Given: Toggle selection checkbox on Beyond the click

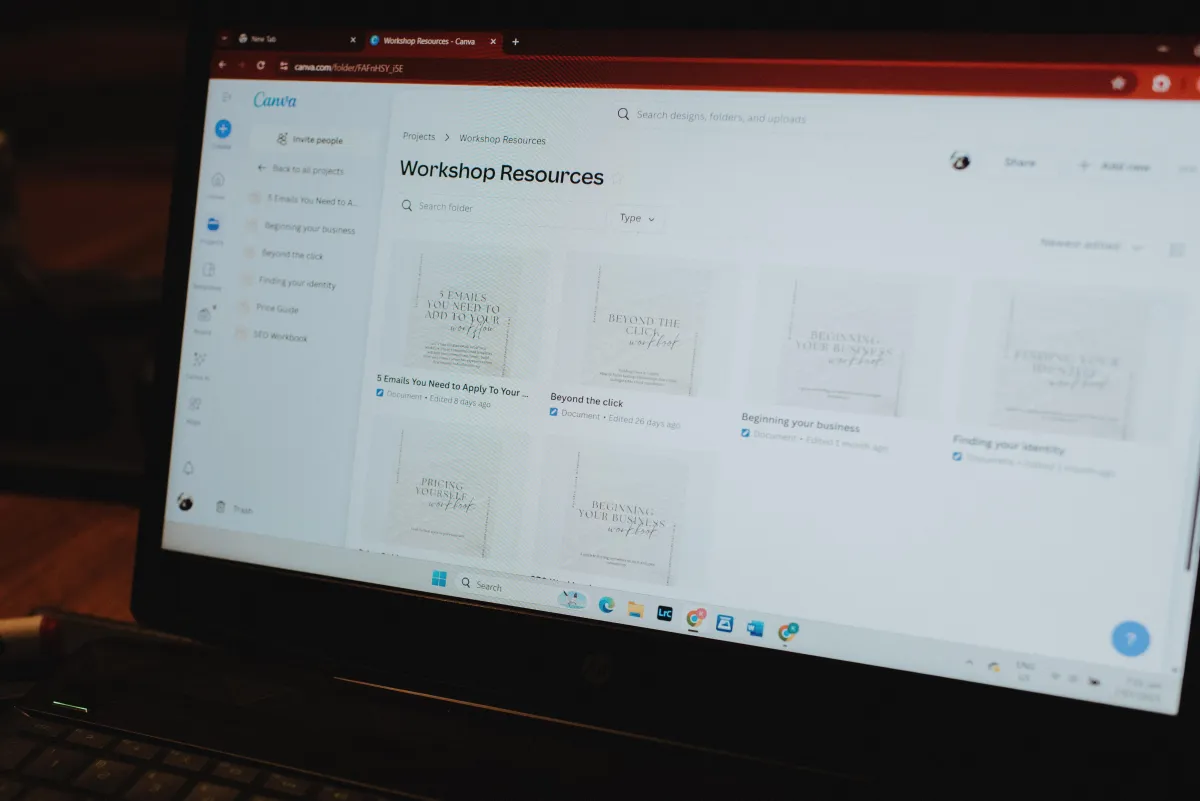Looking at the screenshot, I should (553, 412).
